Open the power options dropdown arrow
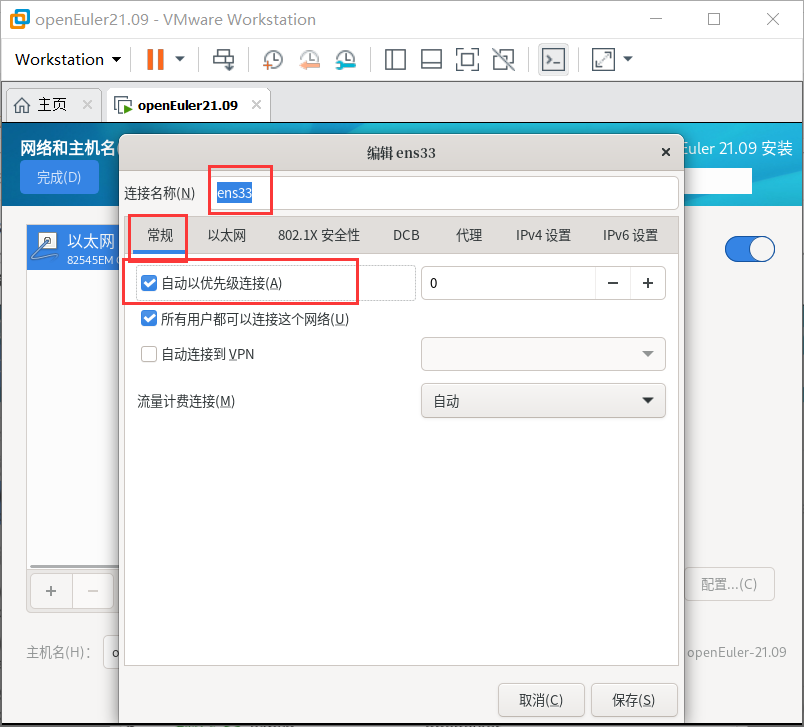This screenshot has width=804, height=727. point(179,59)
